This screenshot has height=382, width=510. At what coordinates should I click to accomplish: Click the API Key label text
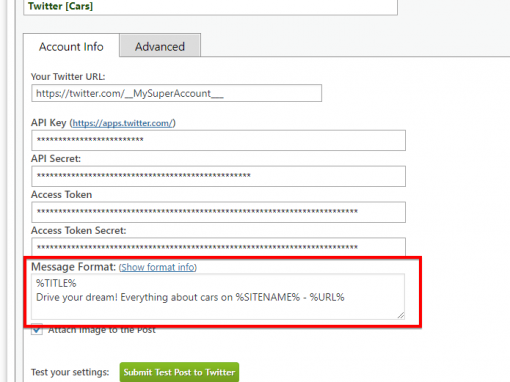[49, 123]
